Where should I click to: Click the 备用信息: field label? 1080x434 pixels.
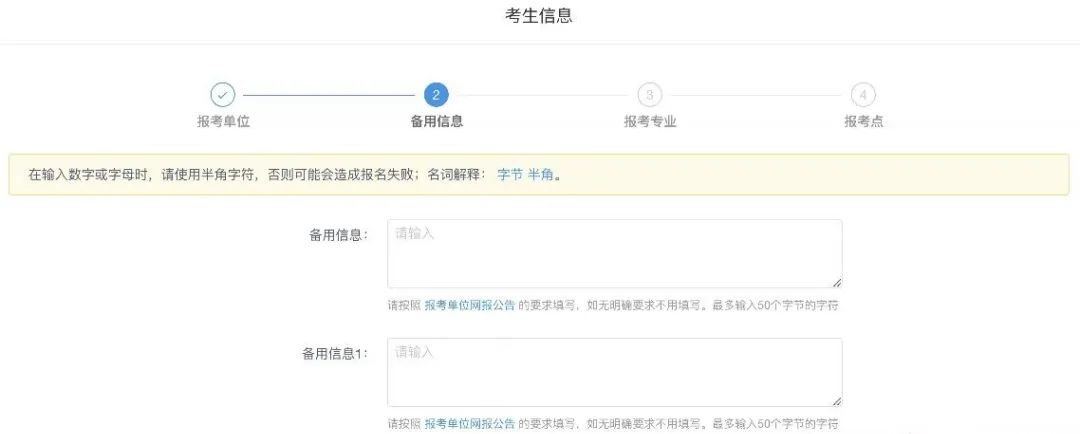pos(338,235)
